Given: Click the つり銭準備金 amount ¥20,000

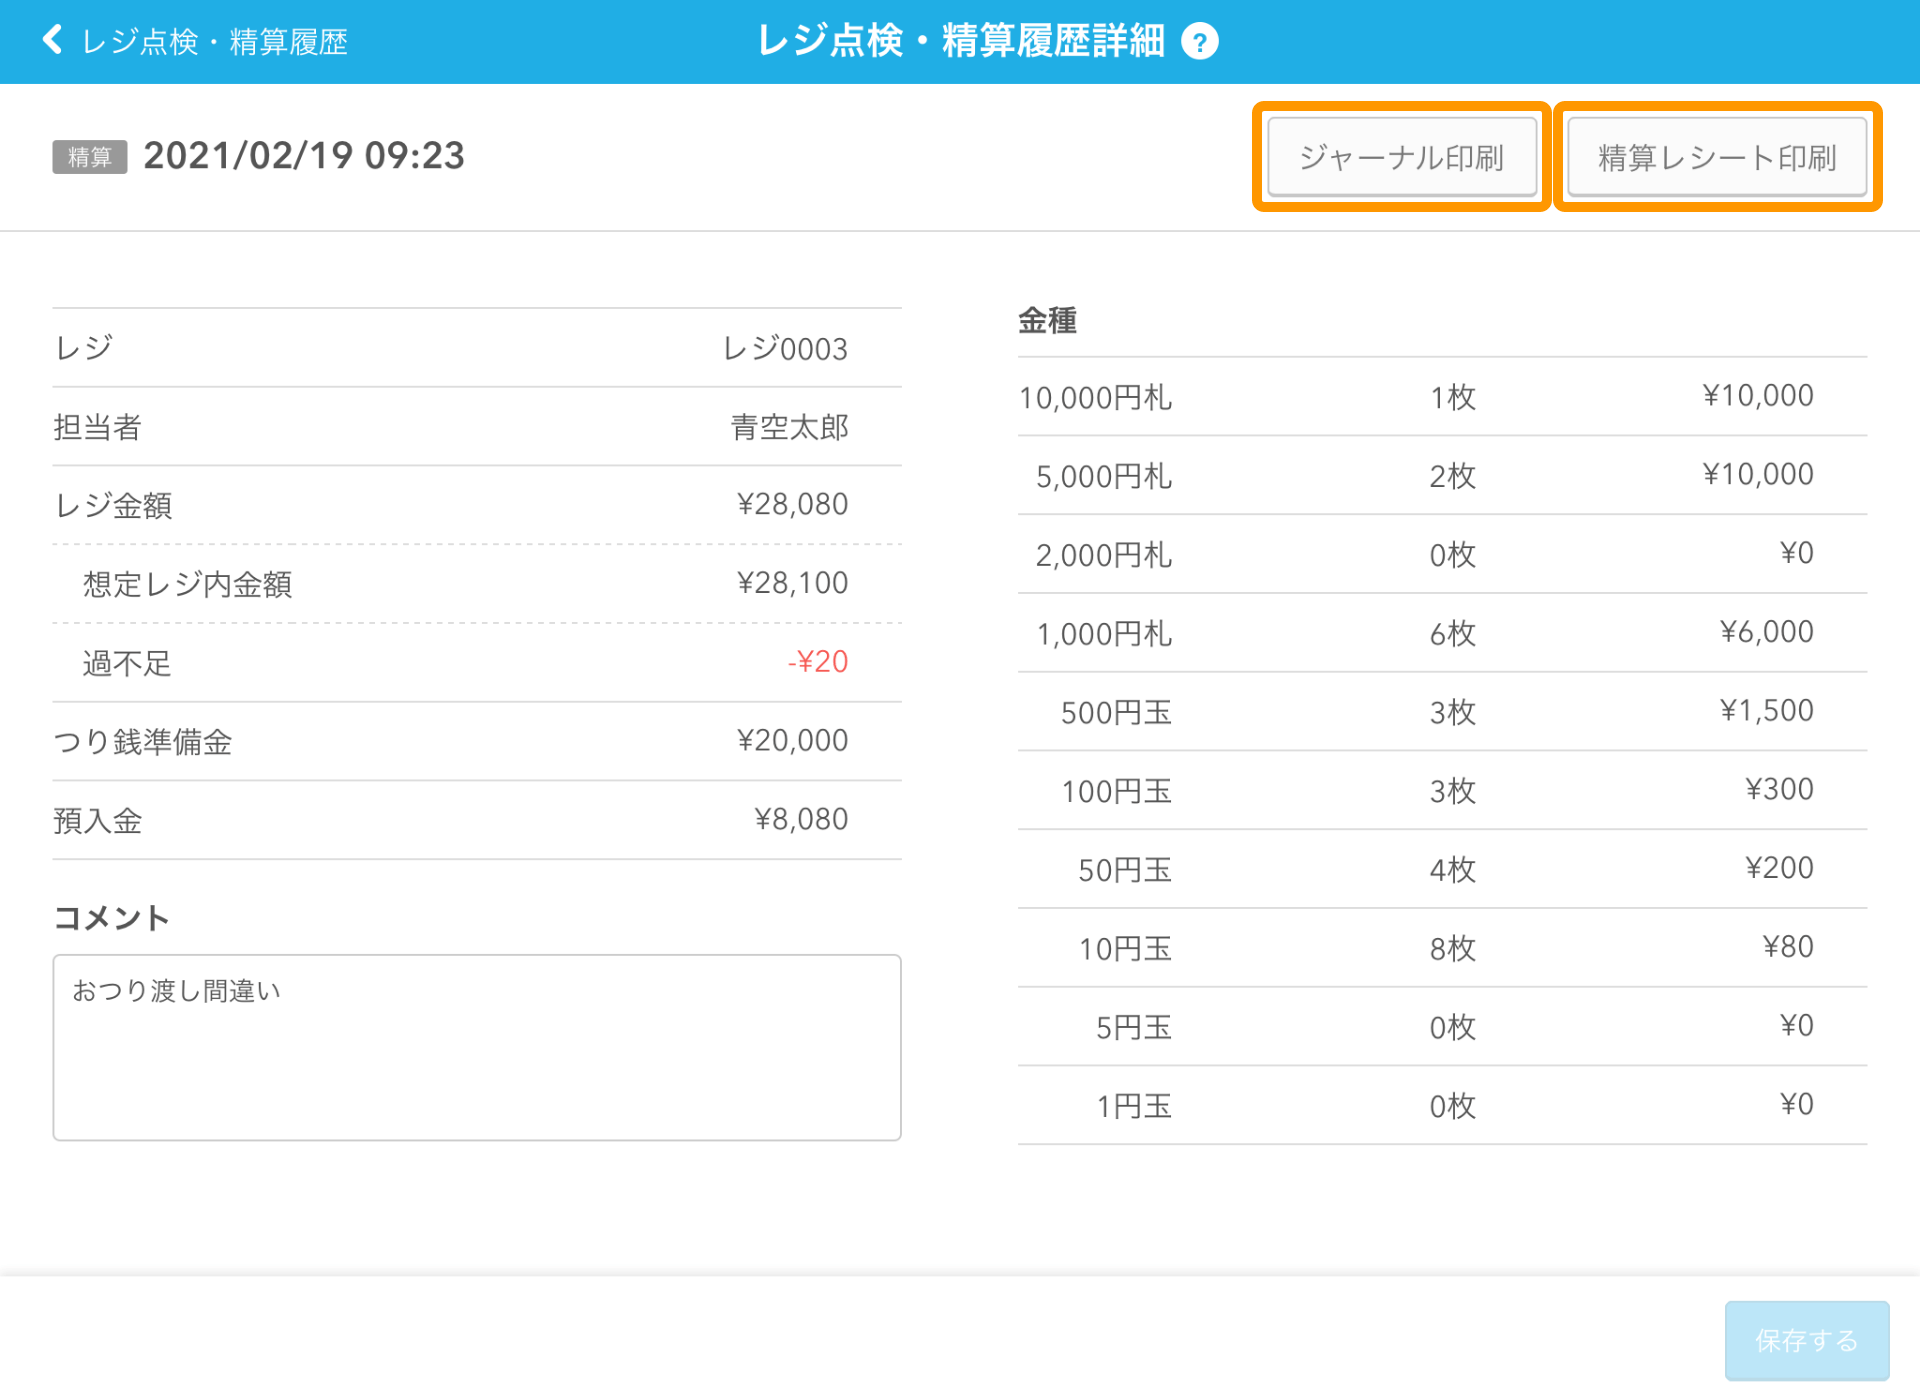Looking at the screenshot, I should pos(792,741).
